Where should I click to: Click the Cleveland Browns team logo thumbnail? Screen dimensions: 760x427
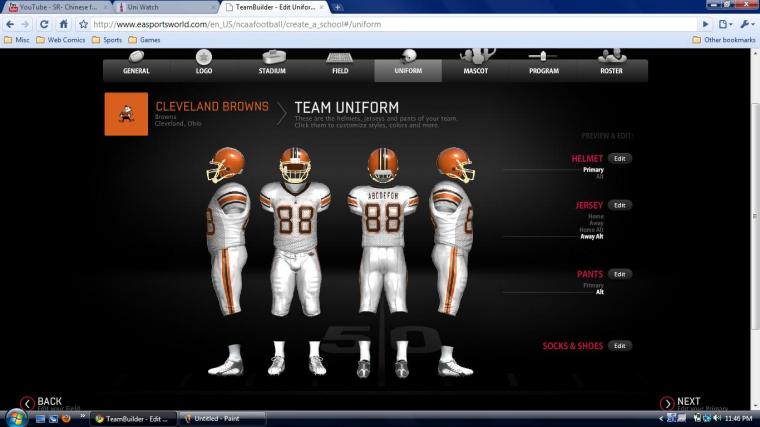(126, 114)
